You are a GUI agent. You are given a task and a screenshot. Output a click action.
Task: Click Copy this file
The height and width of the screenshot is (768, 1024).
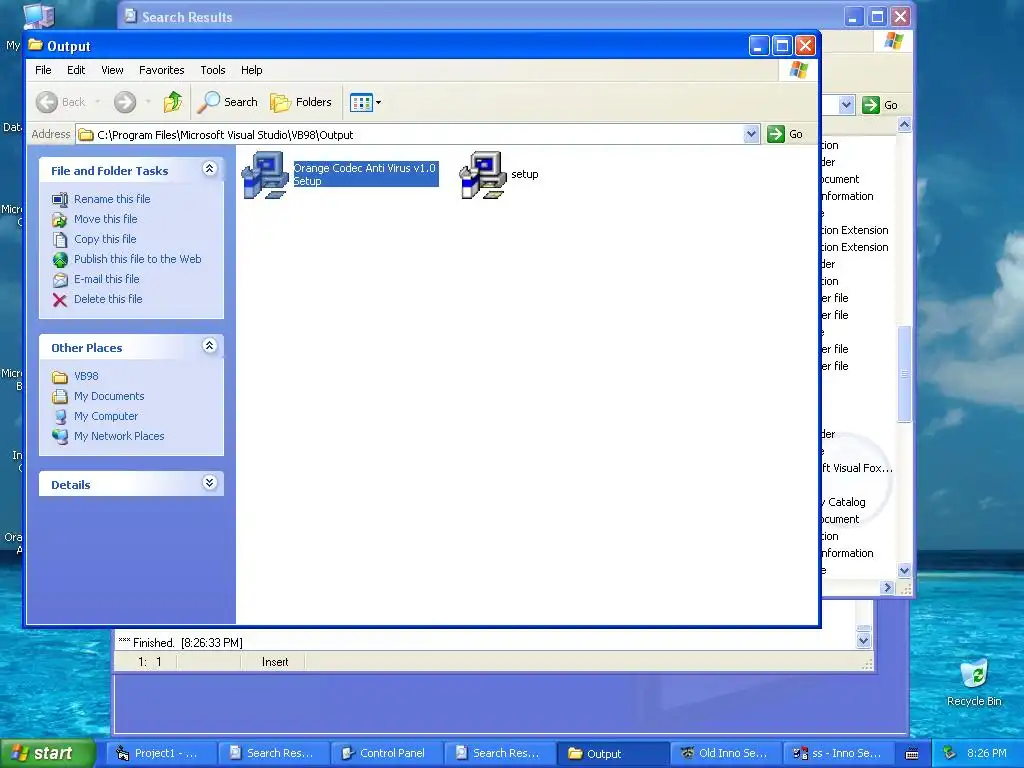pyautogui.click(x=105, y=239)
